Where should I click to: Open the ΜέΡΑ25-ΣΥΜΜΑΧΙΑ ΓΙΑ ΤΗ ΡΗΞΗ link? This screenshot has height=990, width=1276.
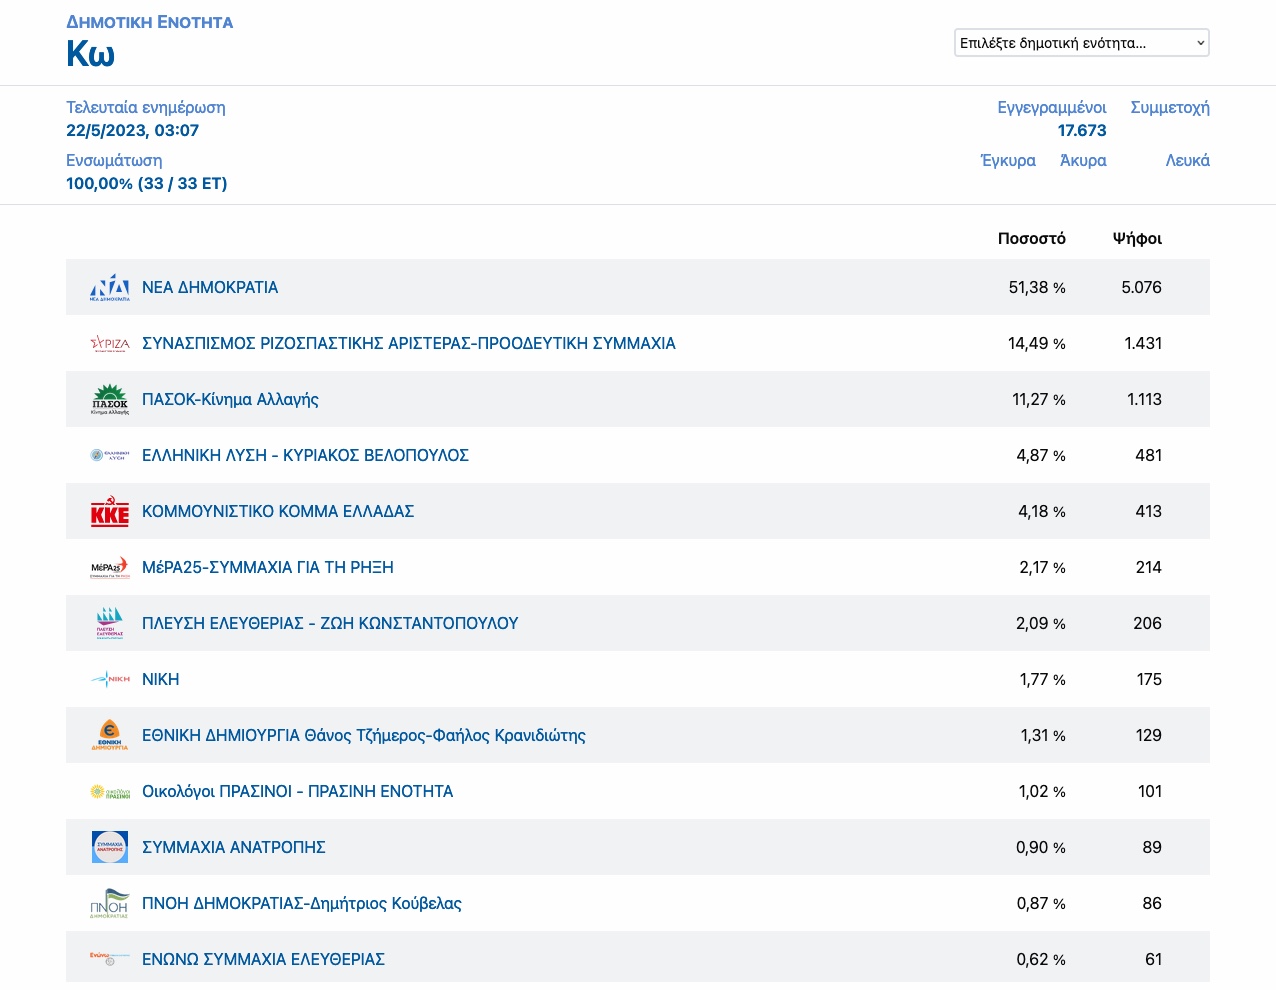pyautogui.click(x=268, y=567)
